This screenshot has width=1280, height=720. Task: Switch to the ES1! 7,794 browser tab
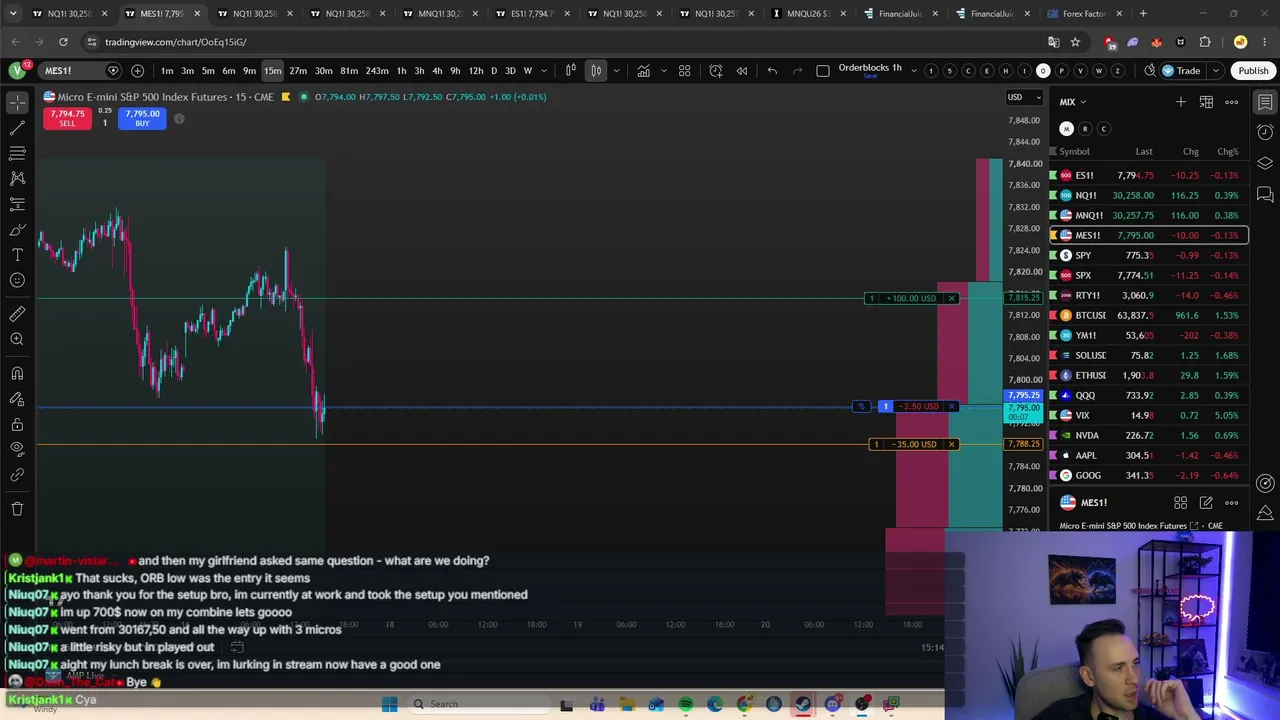coord(531,14)
